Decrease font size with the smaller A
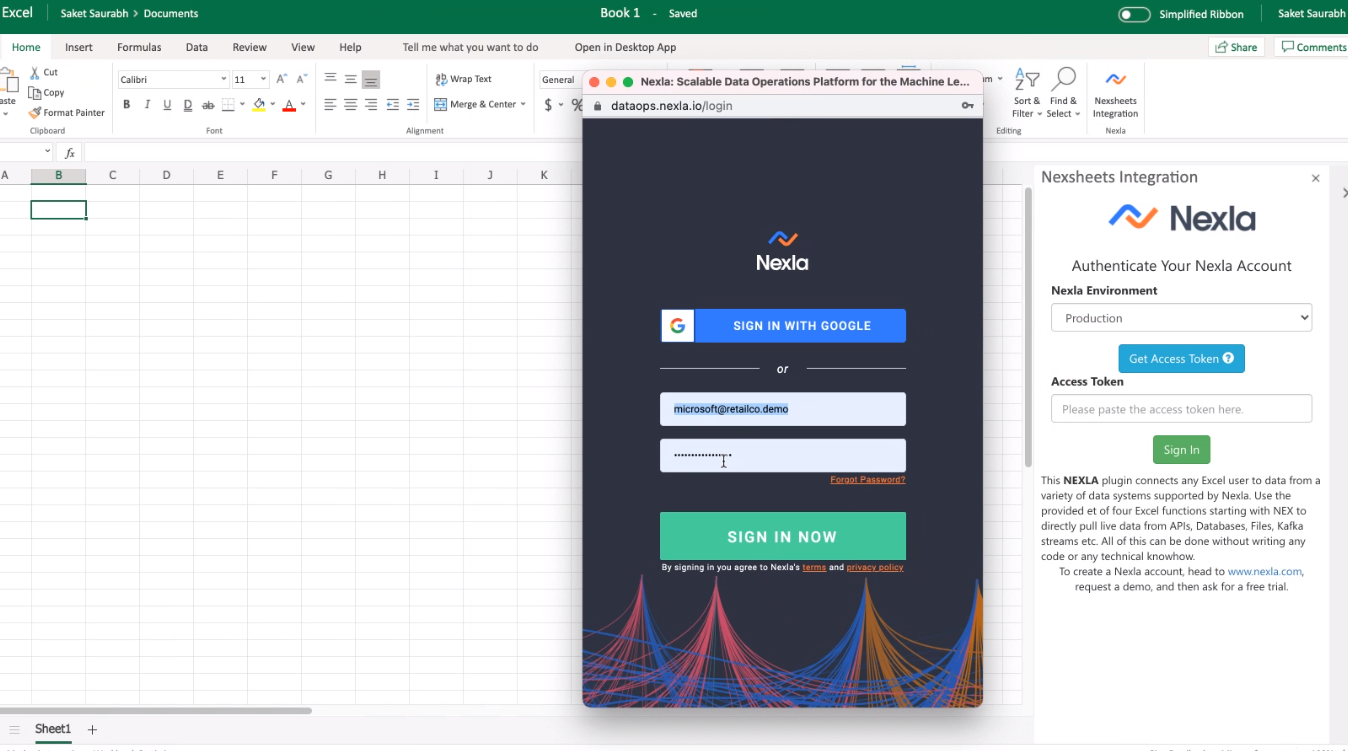The image size is (1348, 751). 301,79
